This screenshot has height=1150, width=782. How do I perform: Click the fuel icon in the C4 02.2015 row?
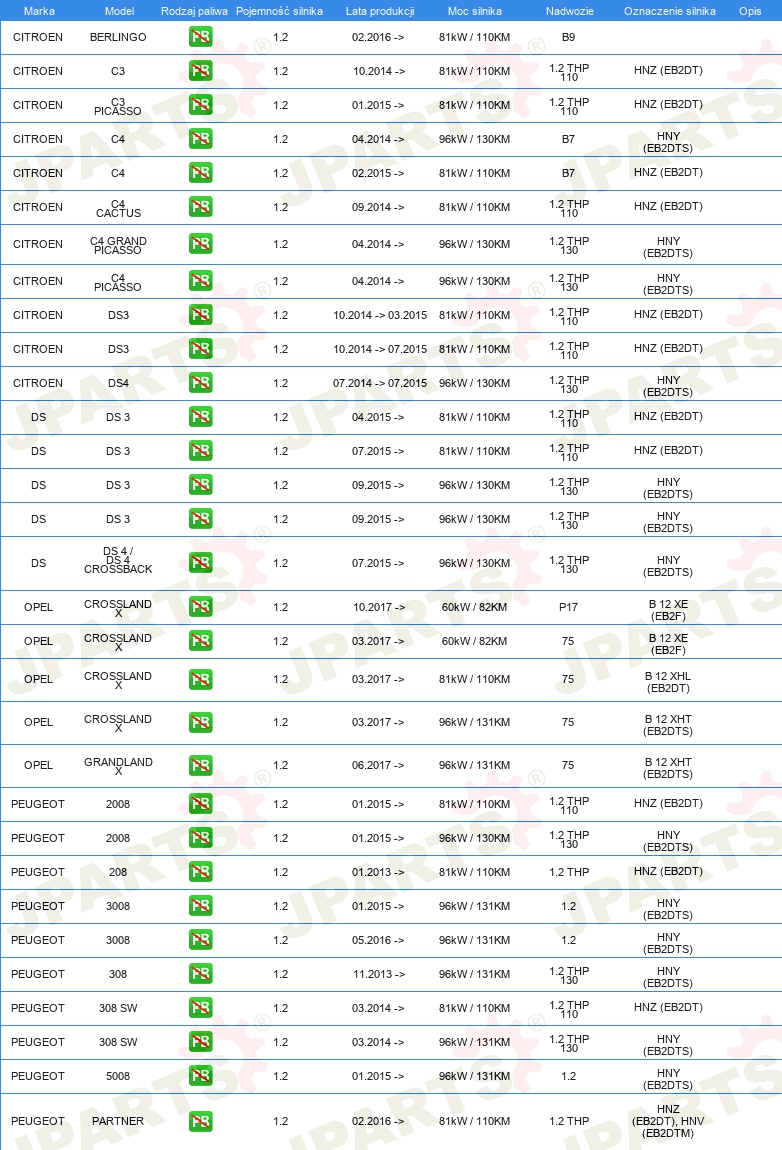point(200,172)
